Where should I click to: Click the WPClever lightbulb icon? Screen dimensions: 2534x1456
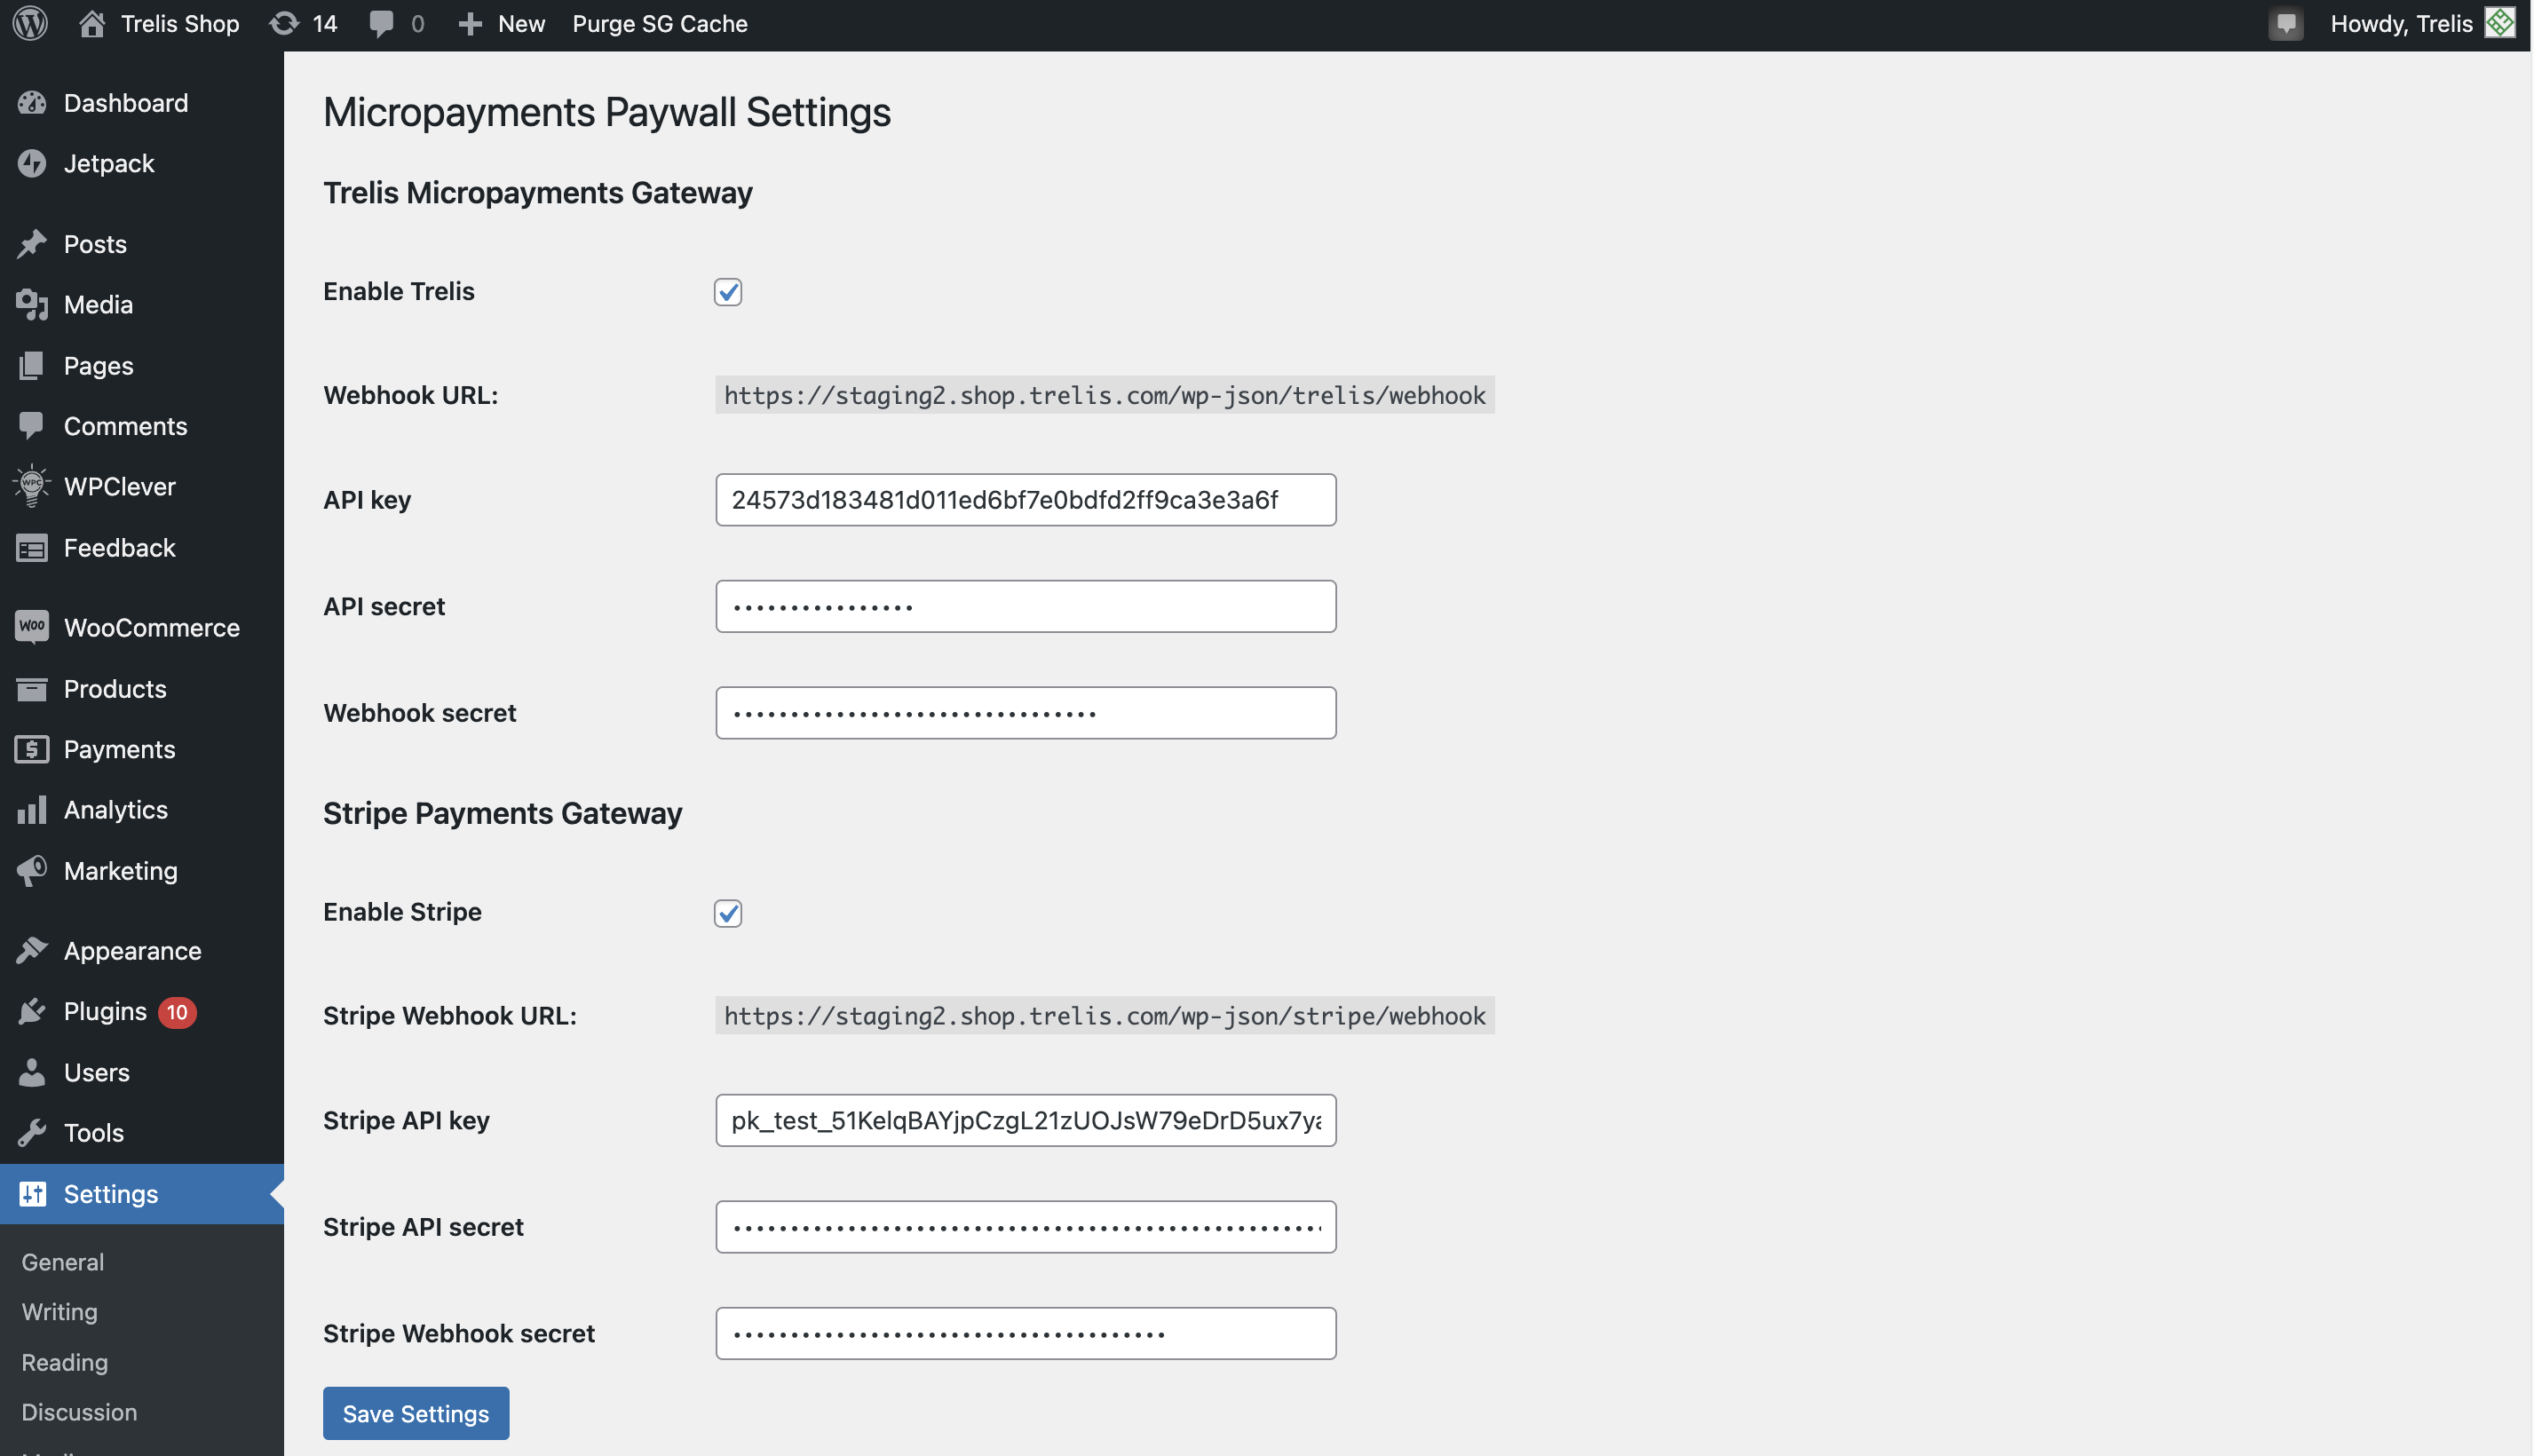click(32, 486)
